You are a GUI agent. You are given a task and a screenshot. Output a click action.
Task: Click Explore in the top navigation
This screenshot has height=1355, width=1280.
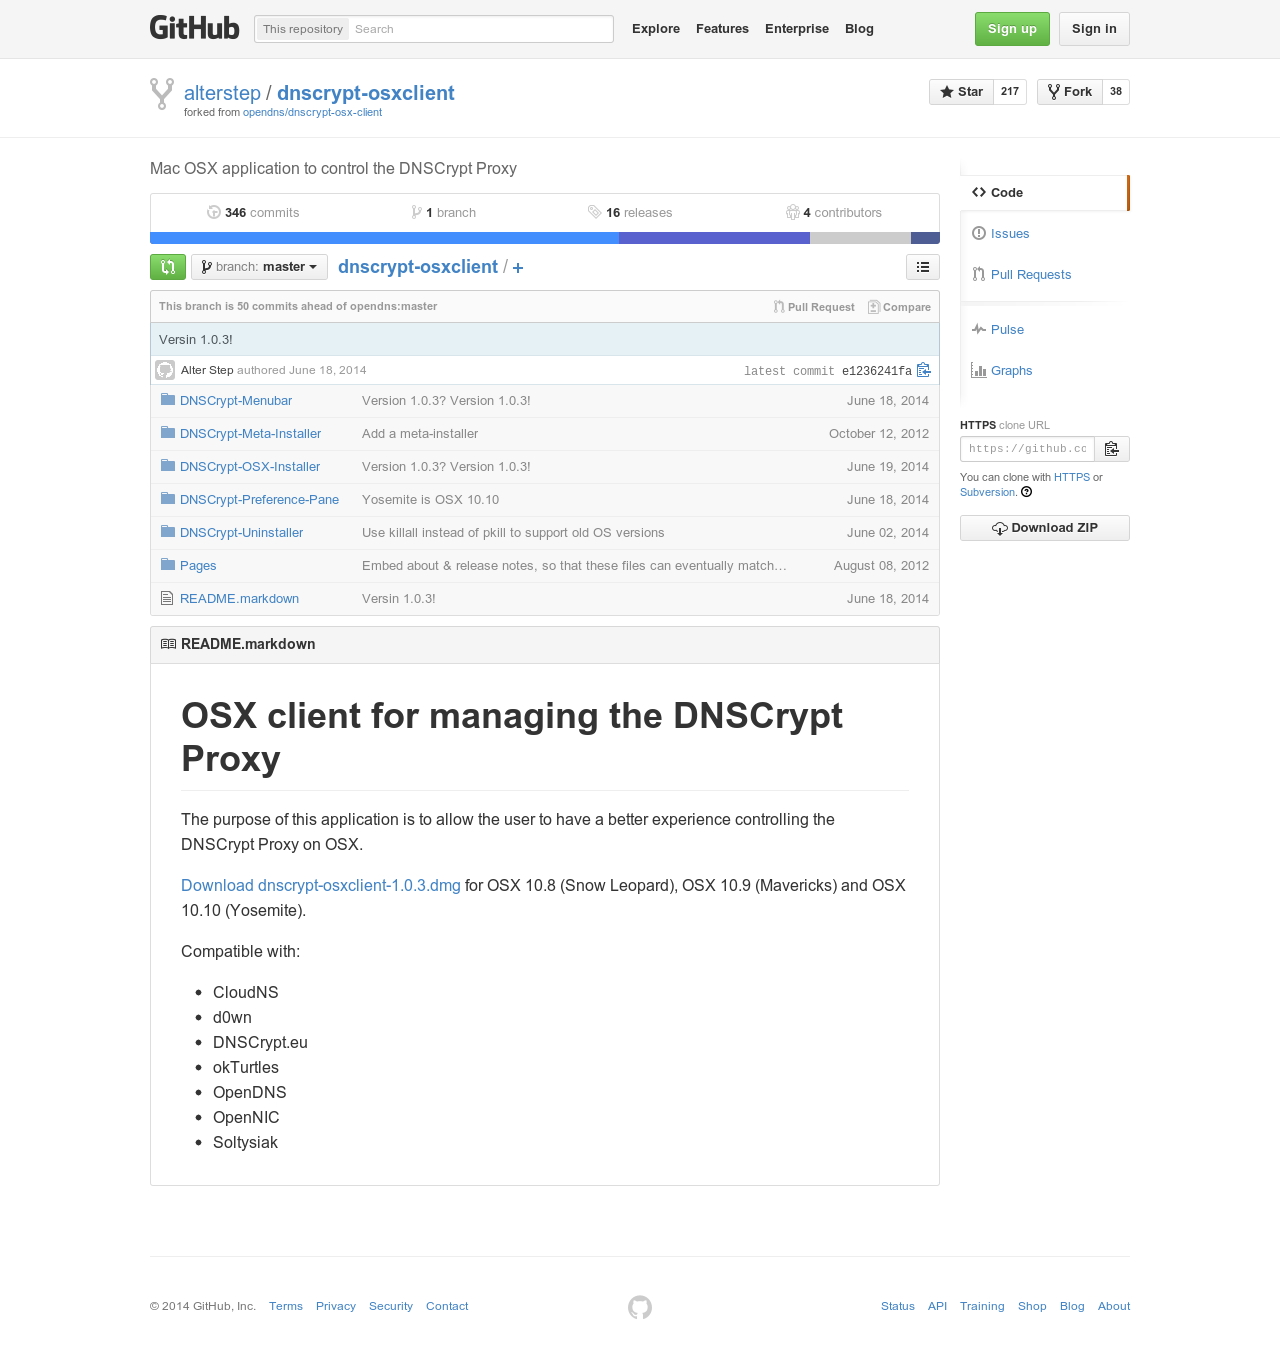[x=656, y=29]
